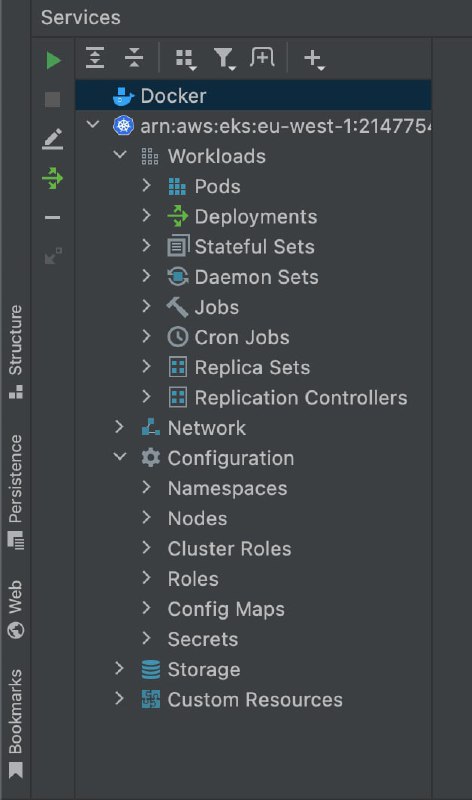Expand the Network section
Image resolution: width=472 pixels, height=800 pixels.
[x=119, y=427]
